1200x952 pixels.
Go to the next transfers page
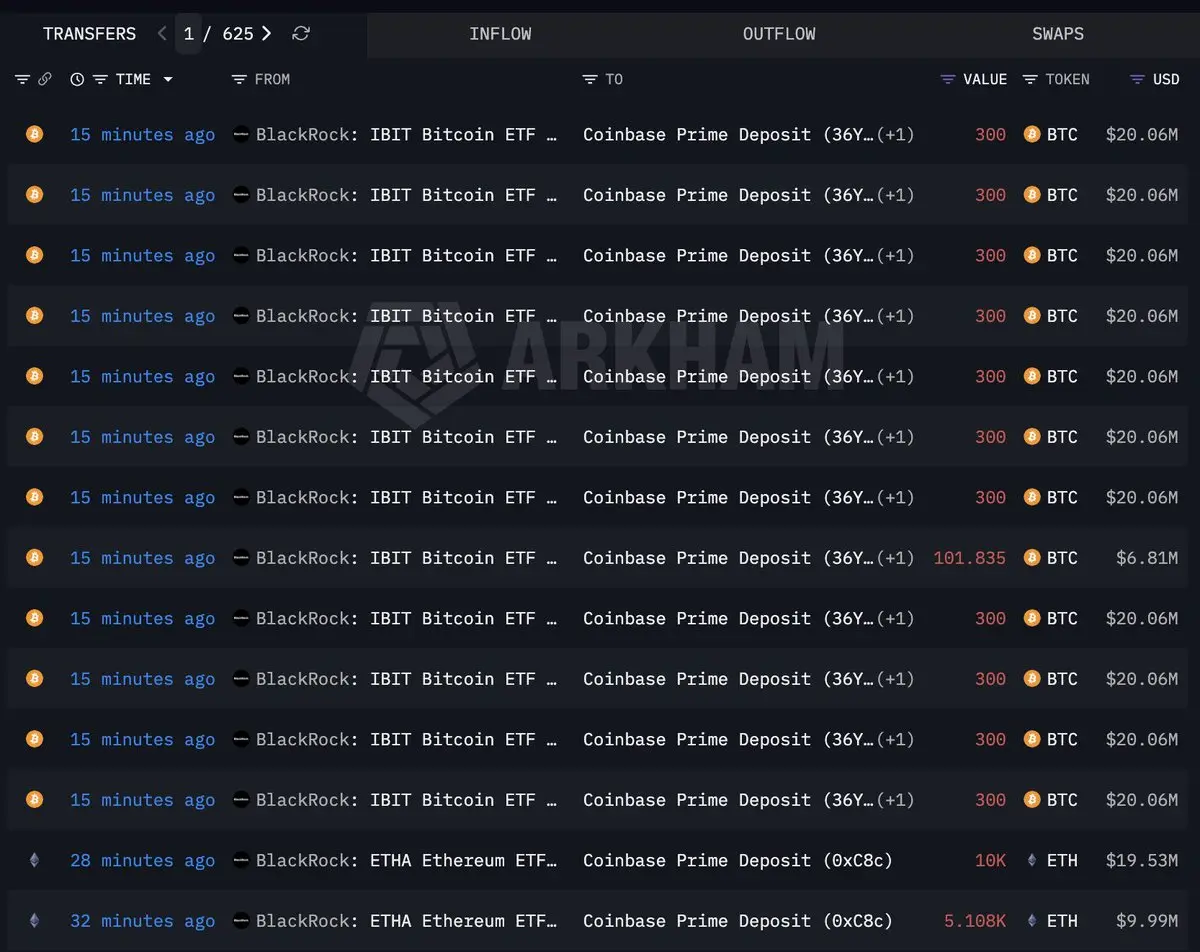(x=266, y=34)
